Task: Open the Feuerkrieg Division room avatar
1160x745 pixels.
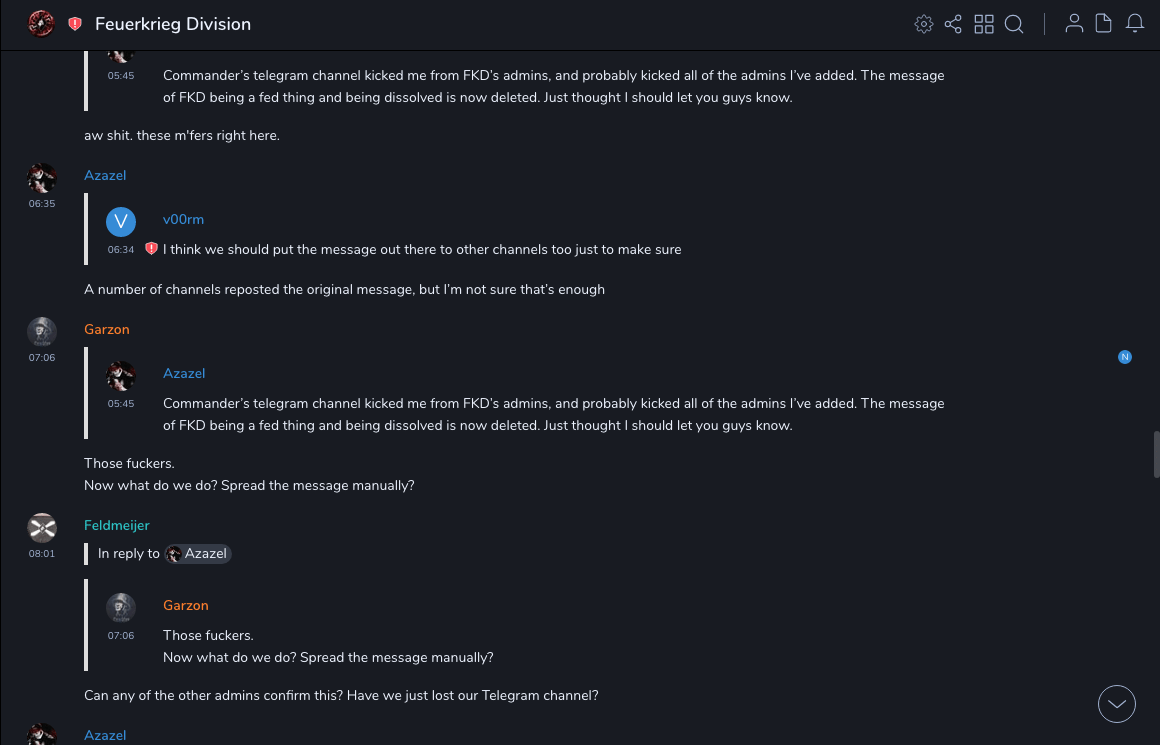Action: (x=41, y=24)
